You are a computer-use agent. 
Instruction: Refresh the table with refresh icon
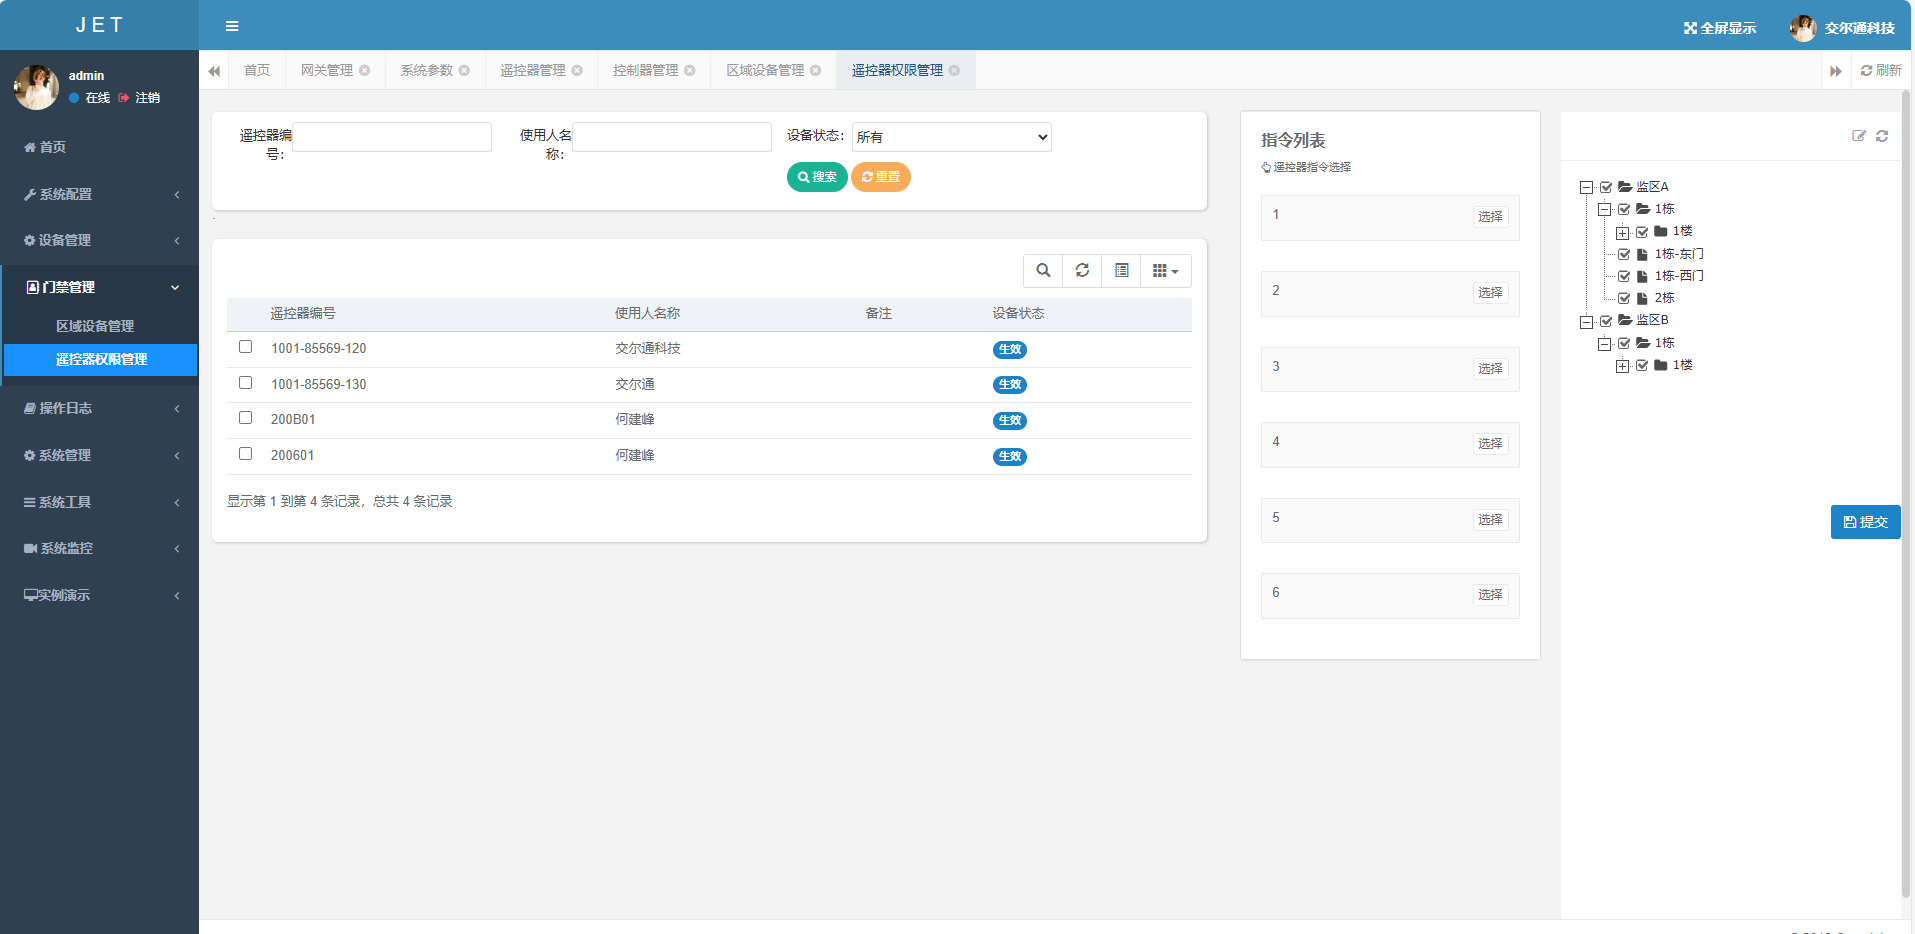coord(1082,270)
